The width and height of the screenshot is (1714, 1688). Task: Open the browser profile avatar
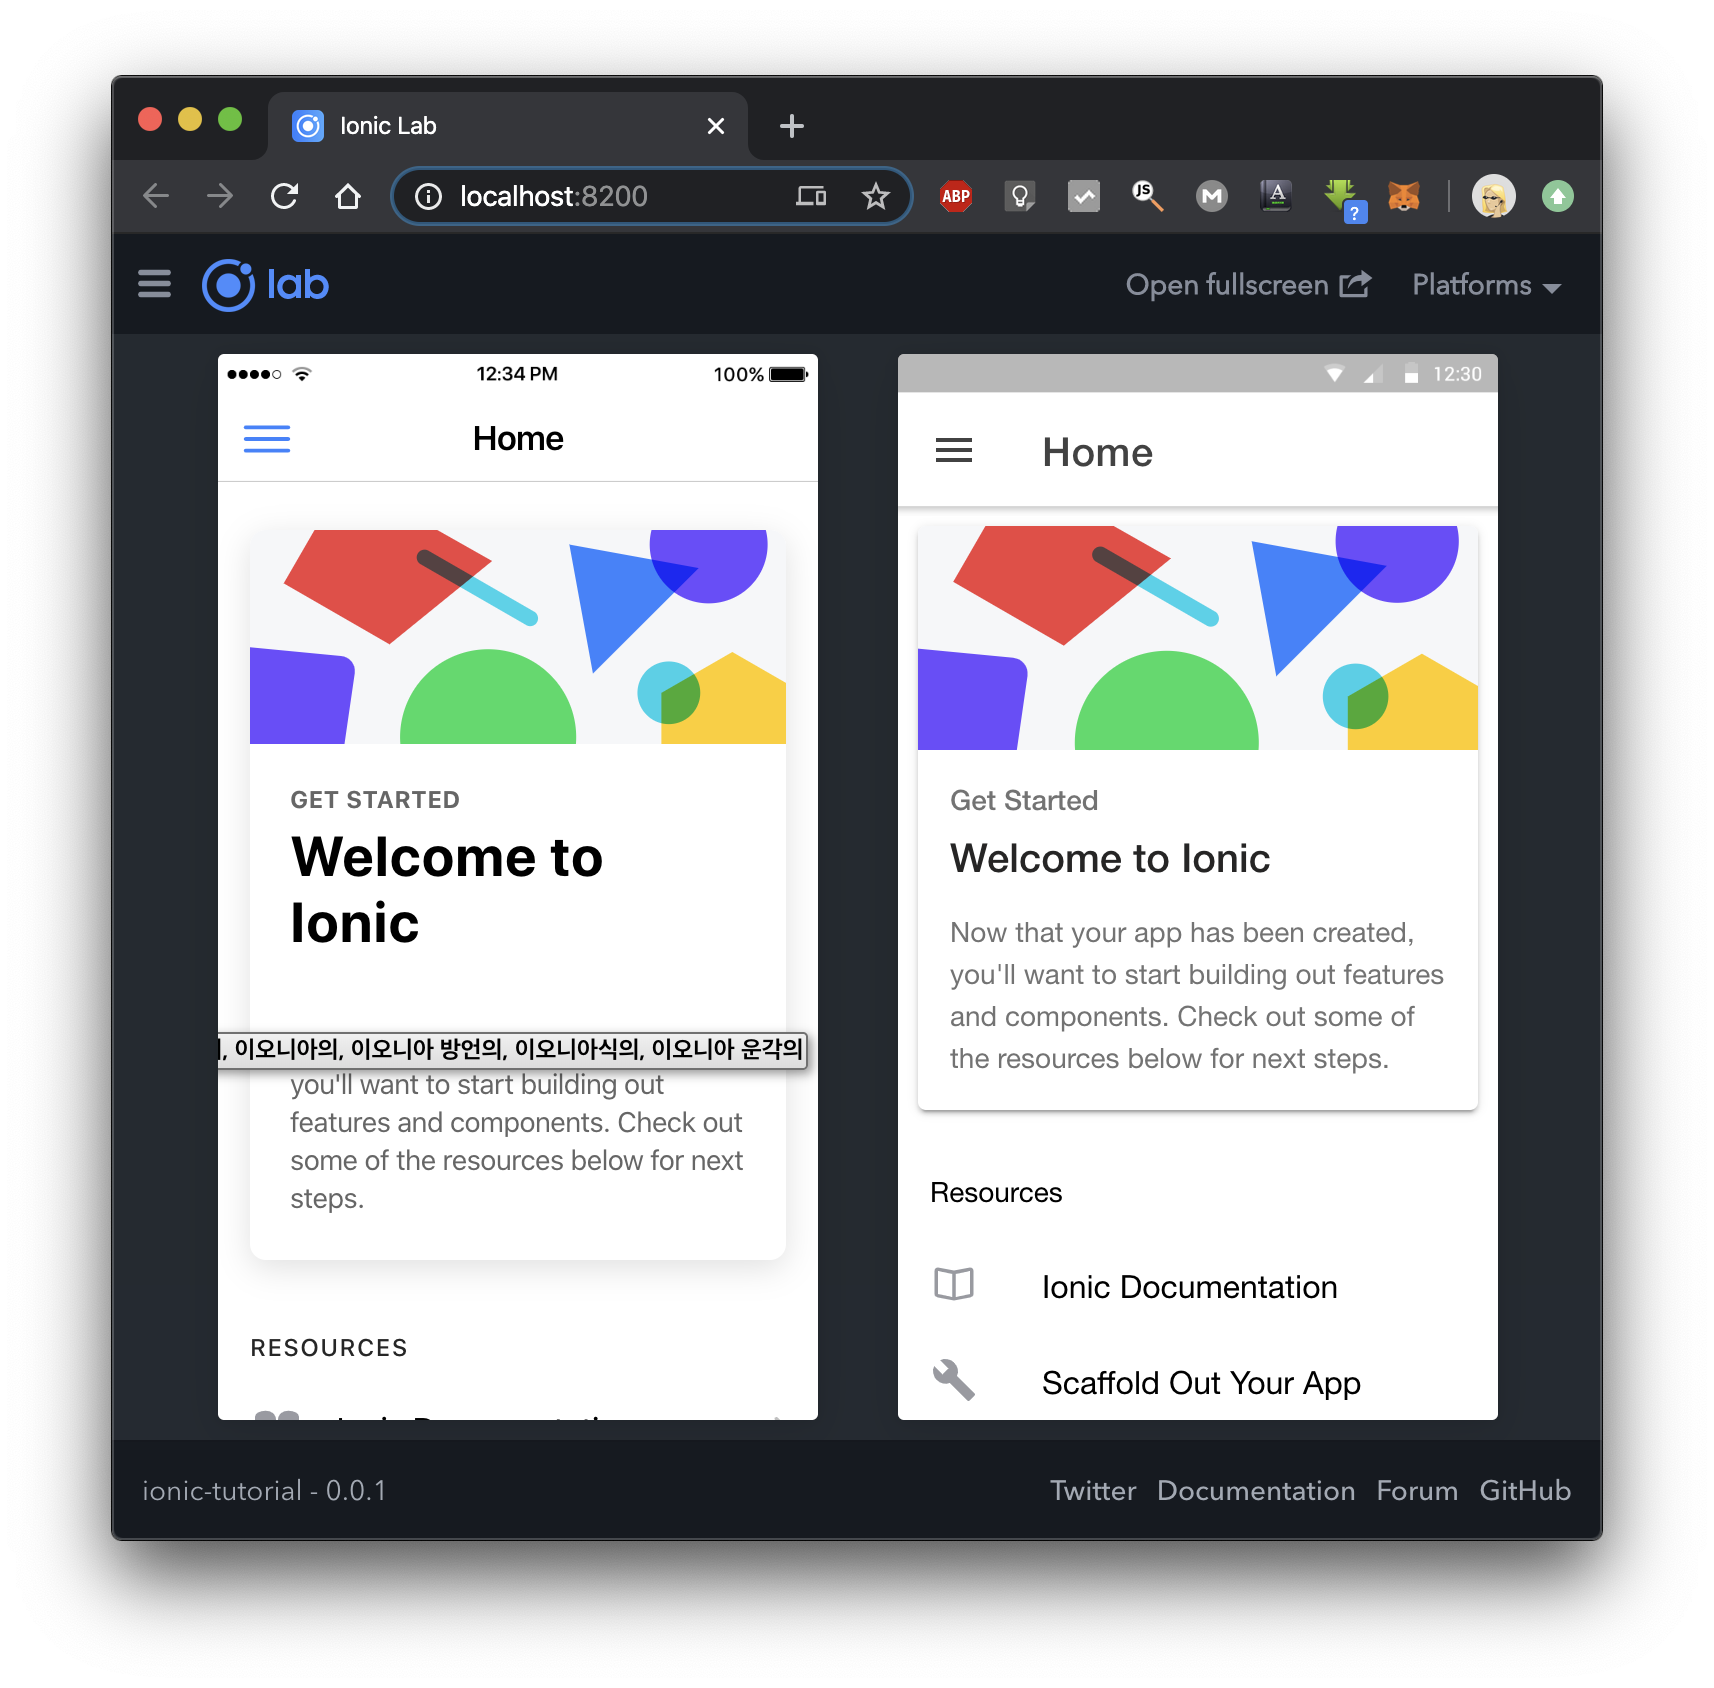click(x=1494, y=196)
